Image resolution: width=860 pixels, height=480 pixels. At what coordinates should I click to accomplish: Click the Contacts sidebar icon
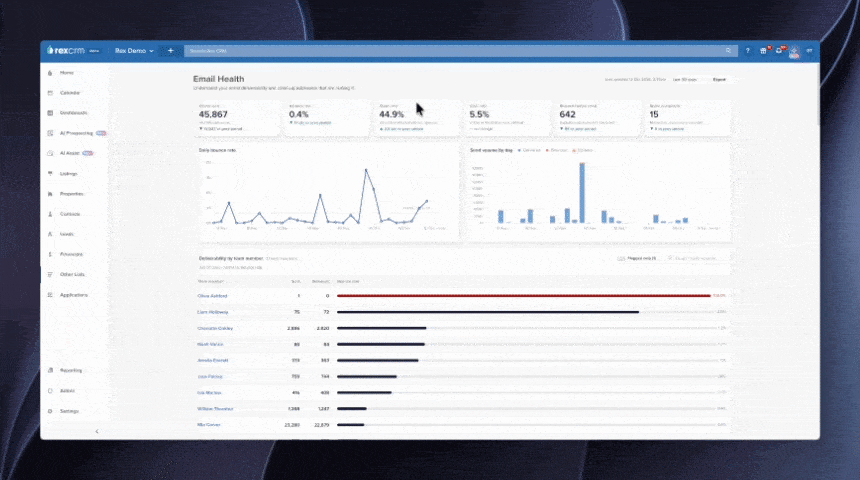click(x=50, y=214)
